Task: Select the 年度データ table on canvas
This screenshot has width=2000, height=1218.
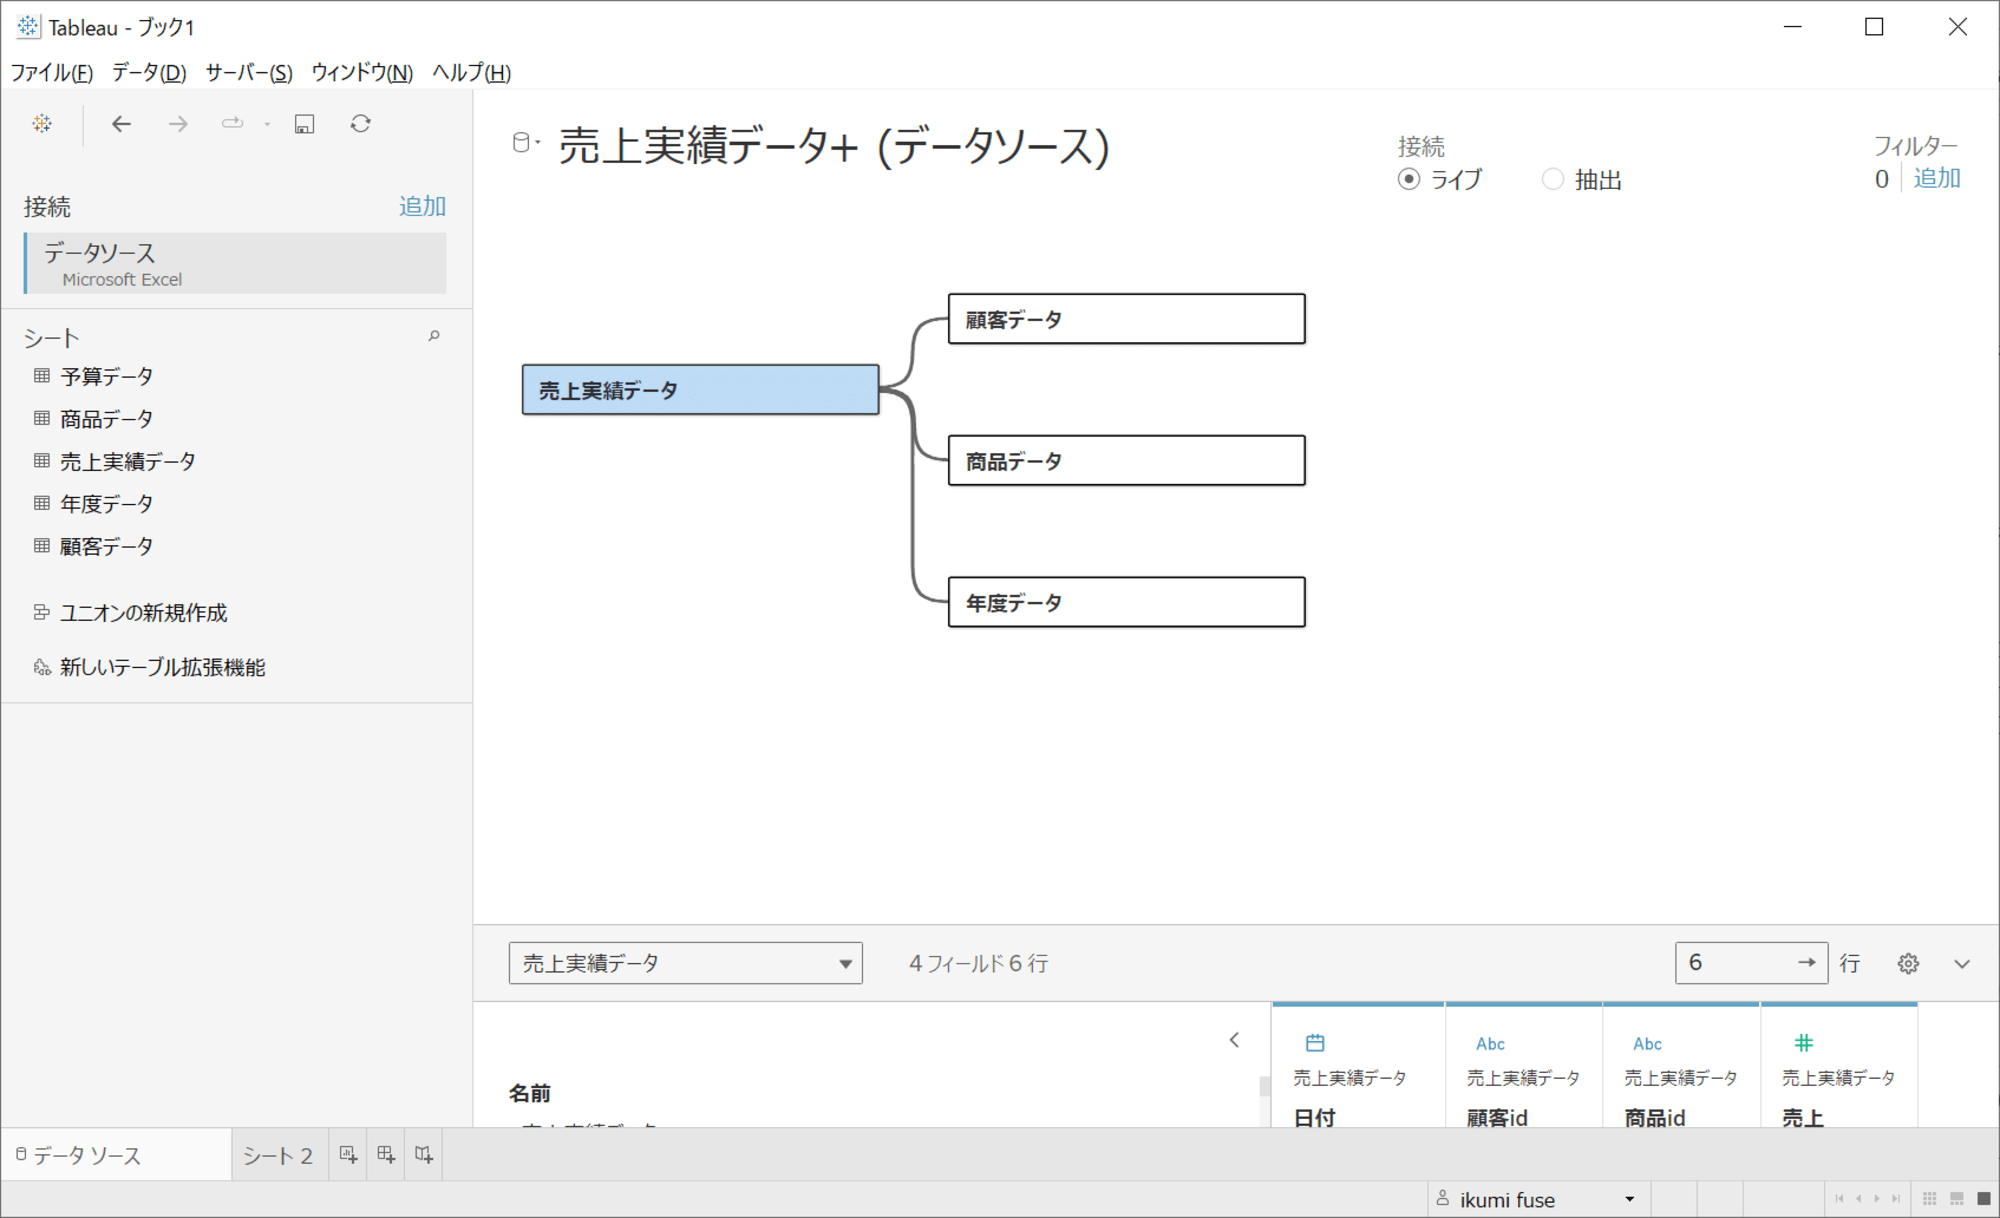Action: 1127,602
